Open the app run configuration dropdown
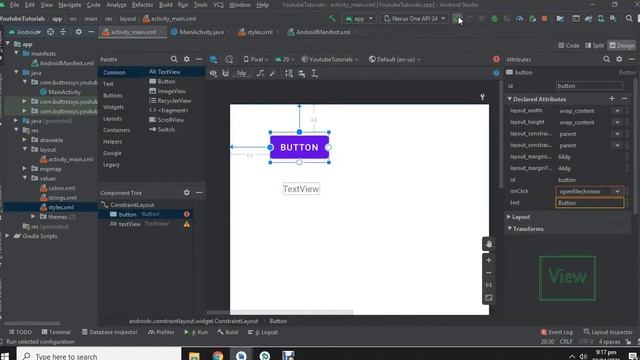Screen dimensions: 640x360 point(359,18)
